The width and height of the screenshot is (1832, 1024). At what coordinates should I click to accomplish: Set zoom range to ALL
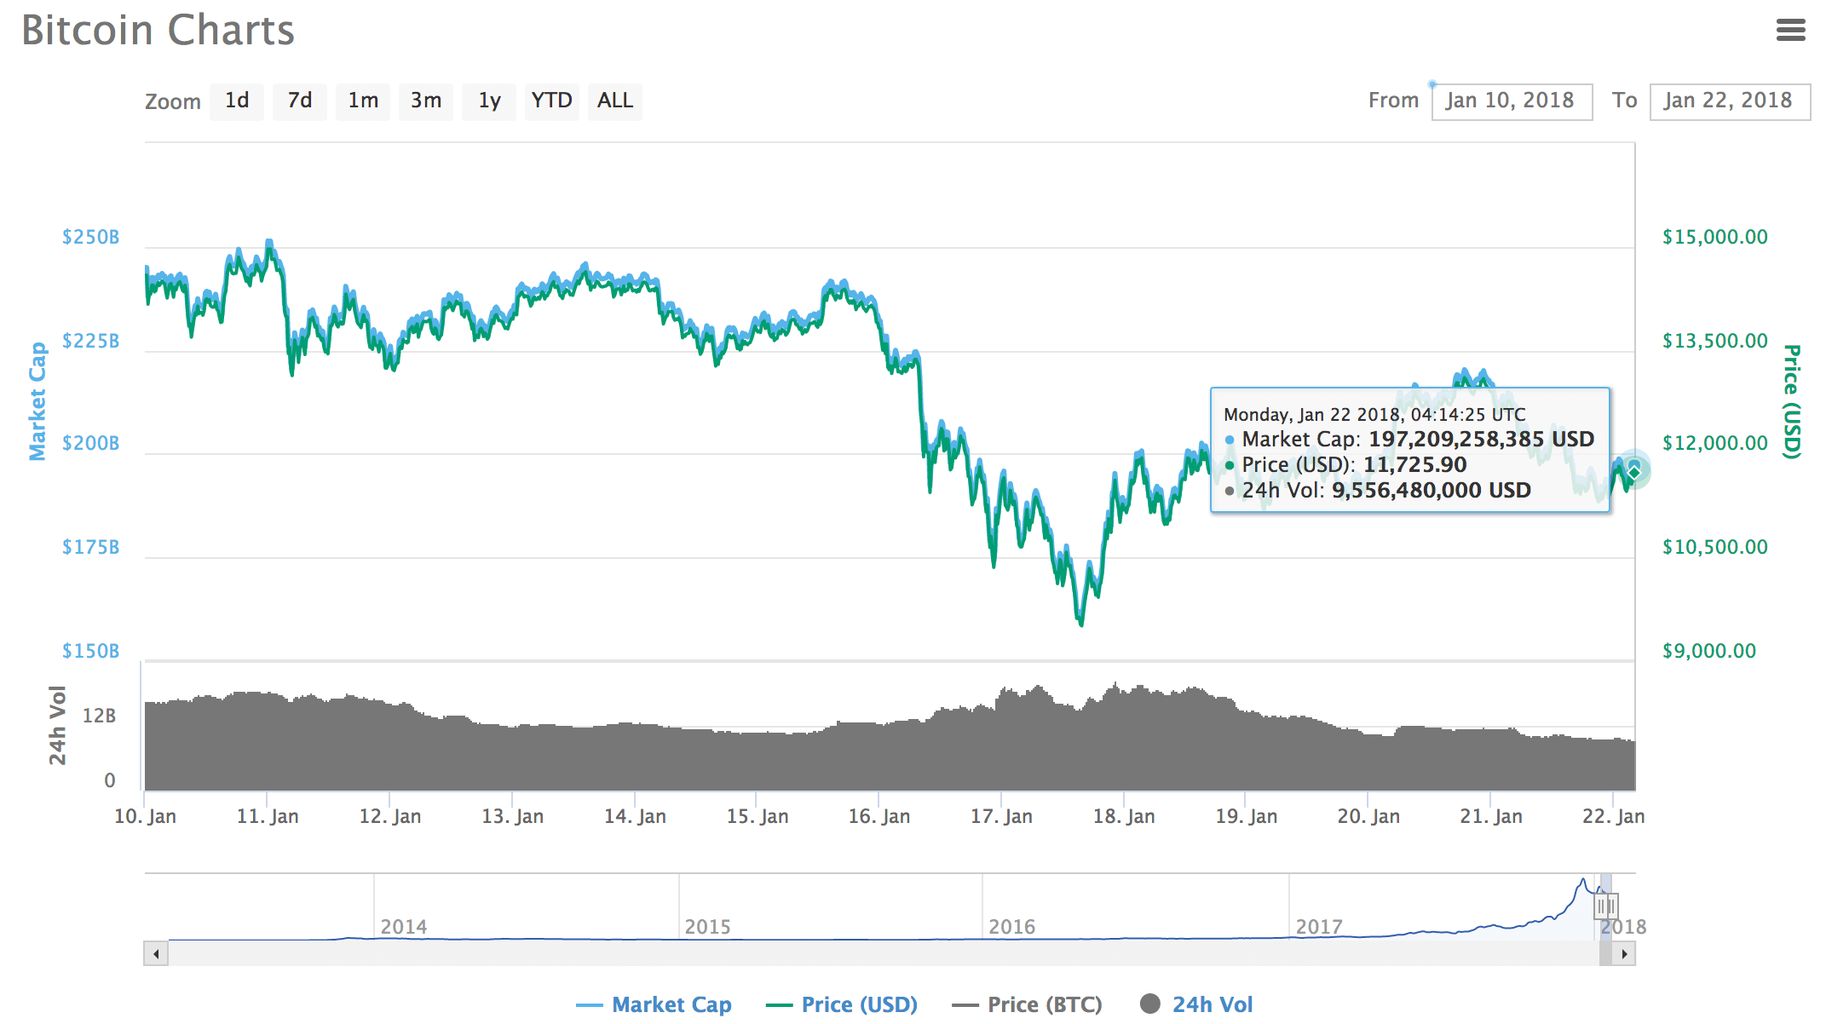(615, 101)
